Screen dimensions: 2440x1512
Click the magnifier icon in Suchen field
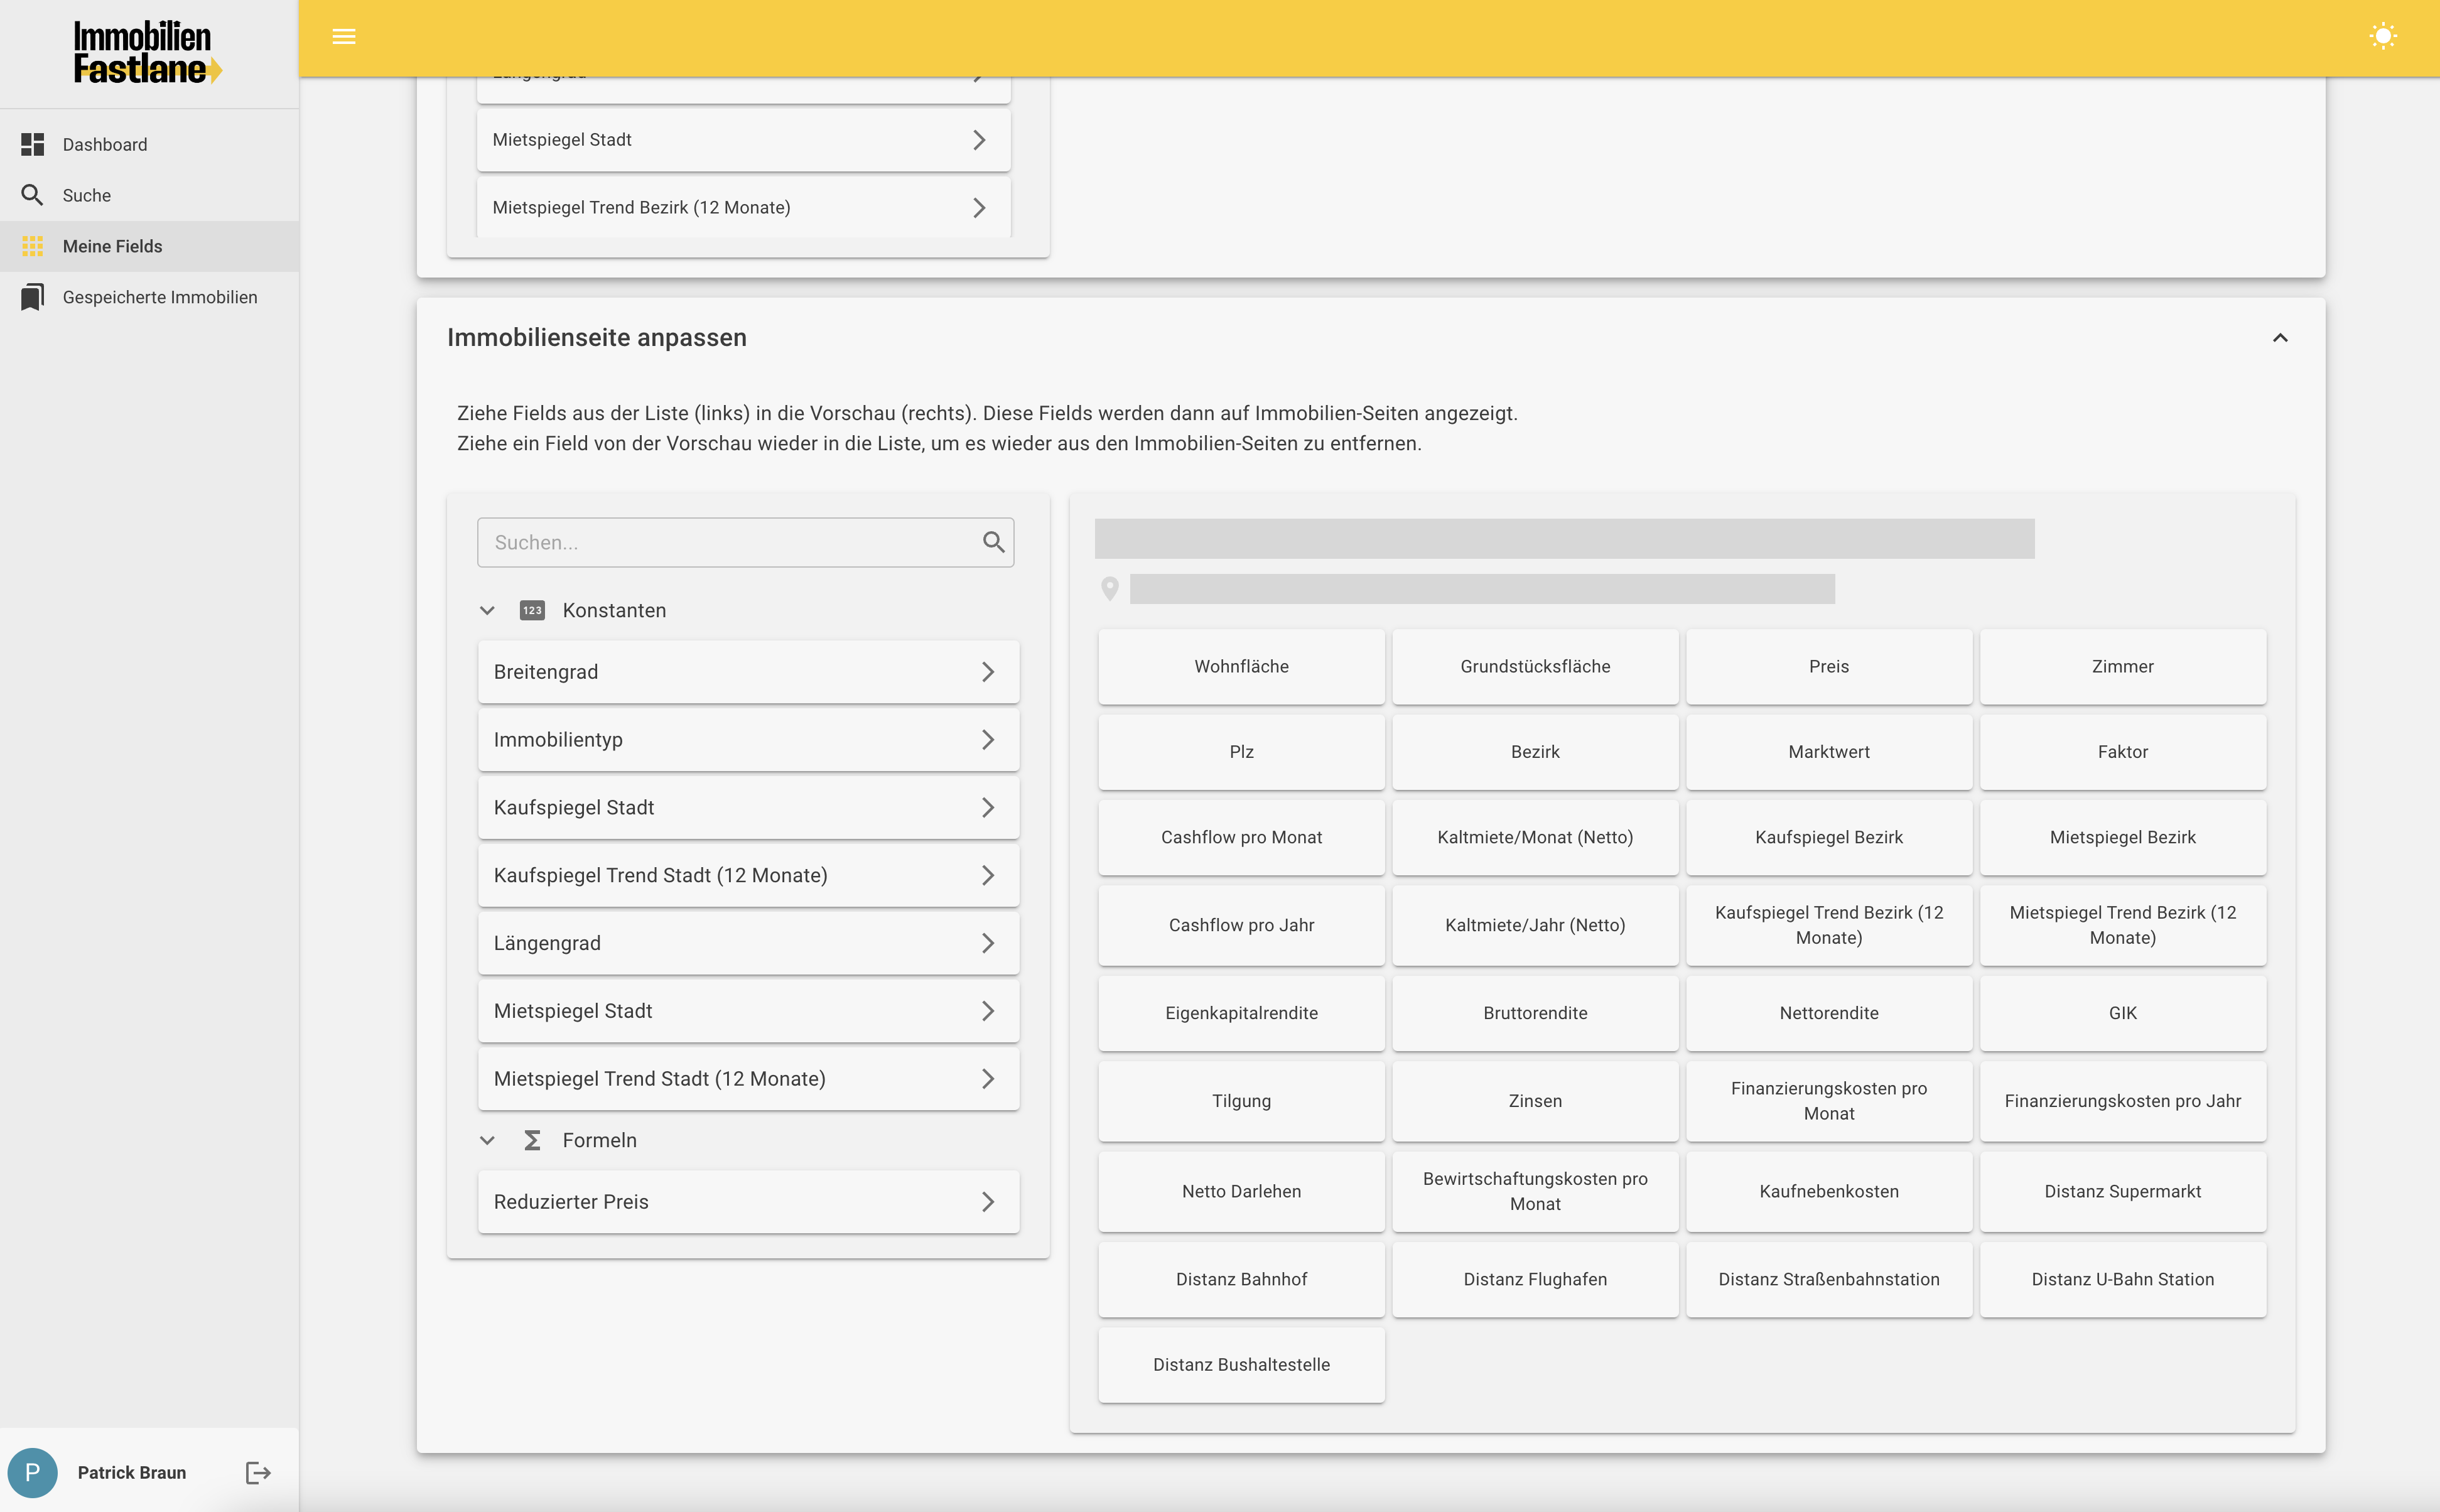993,542
